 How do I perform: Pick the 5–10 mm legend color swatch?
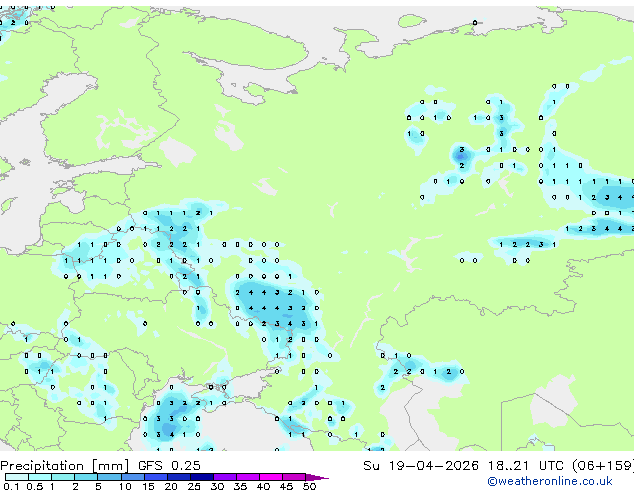tap(109, 477)
